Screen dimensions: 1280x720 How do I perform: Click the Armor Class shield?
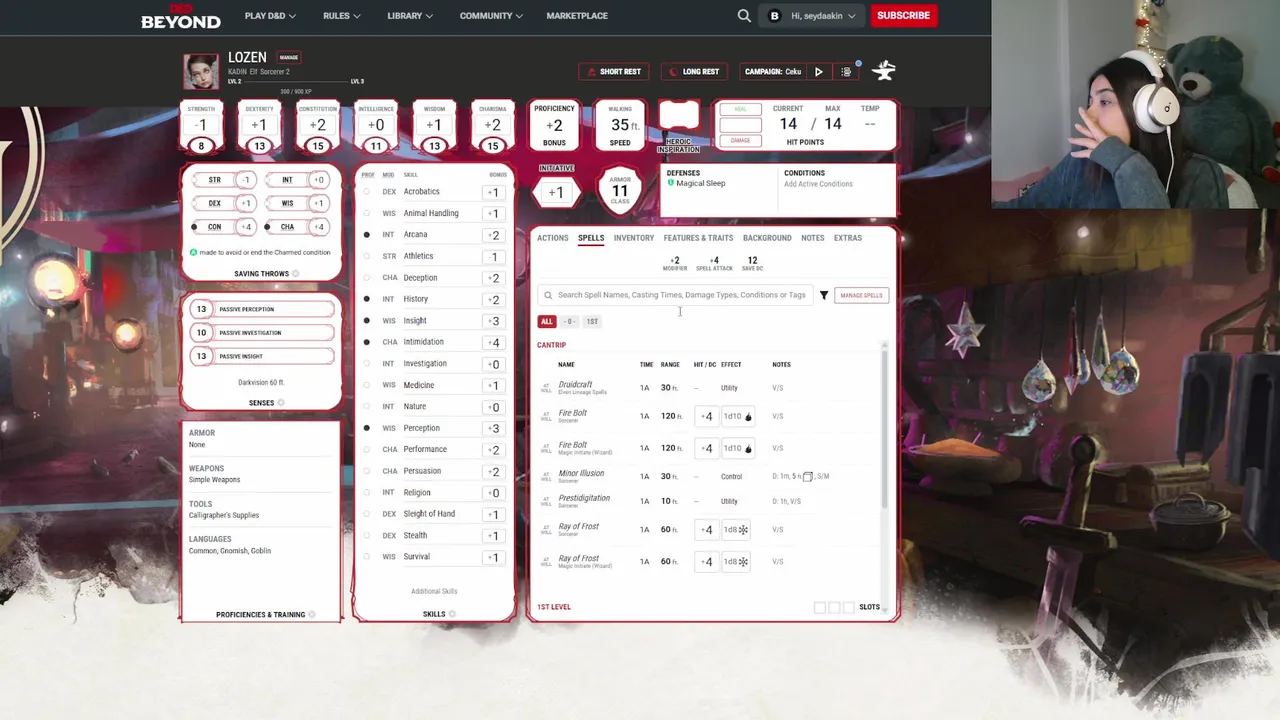[620, 190]
